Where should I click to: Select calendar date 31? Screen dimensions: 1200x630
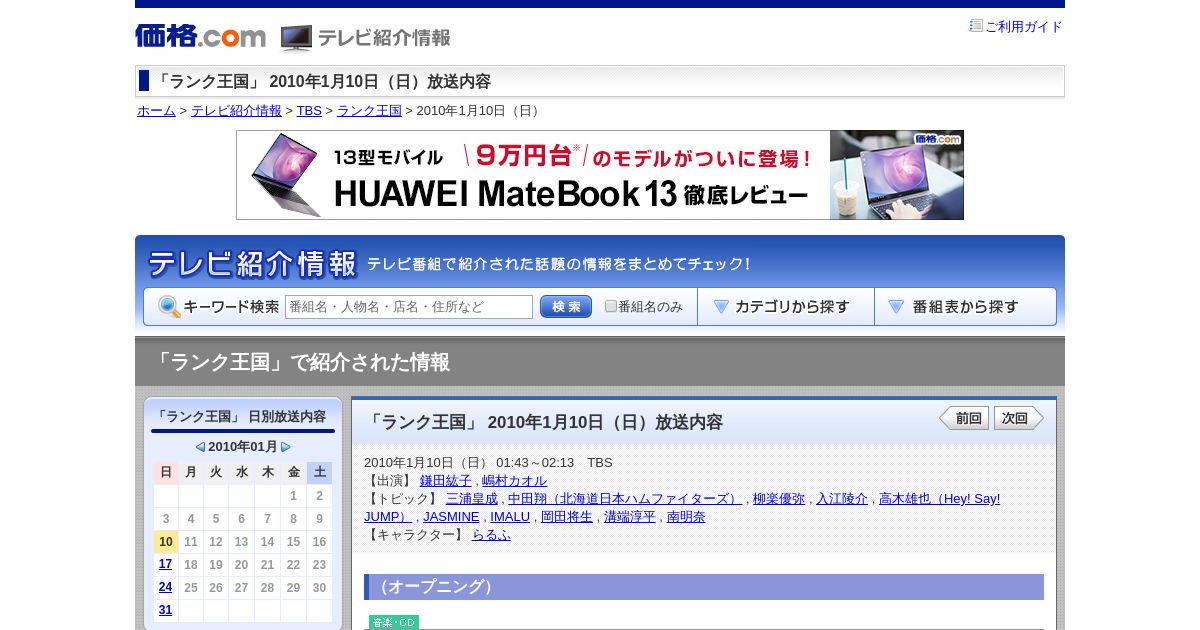tap(165, 610)
